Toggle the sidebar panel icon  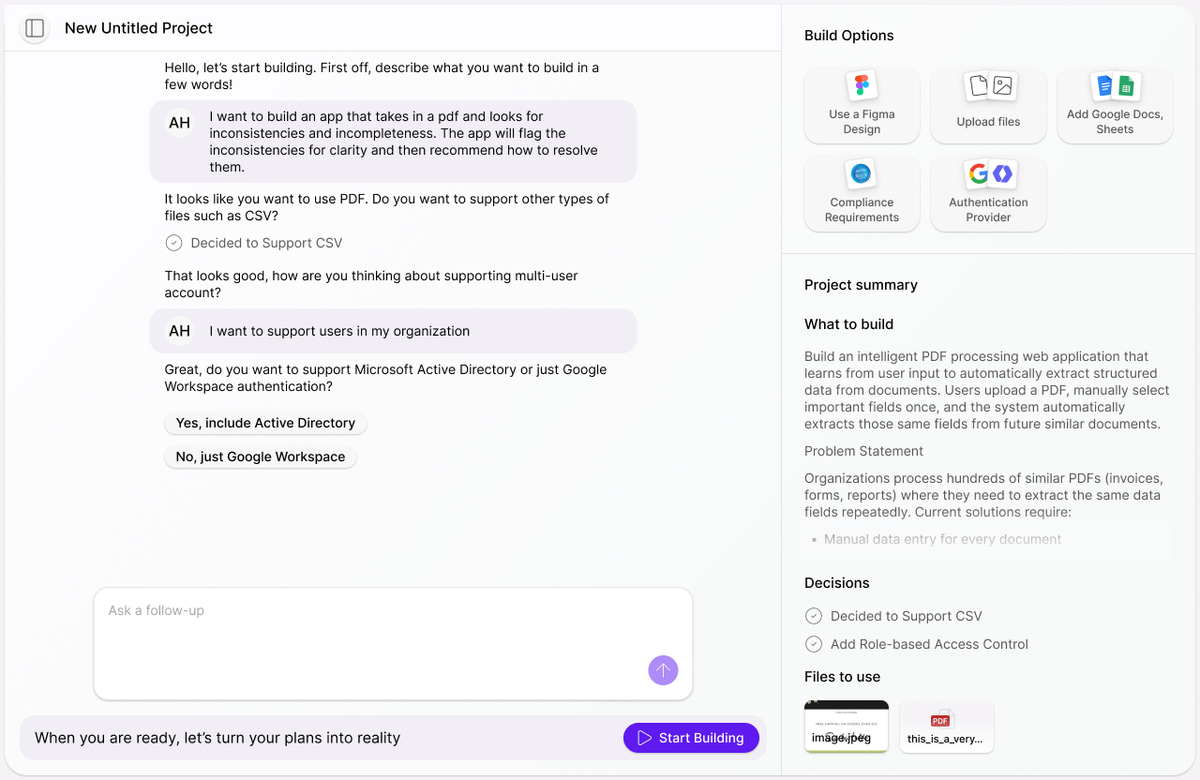coord(34,28)
